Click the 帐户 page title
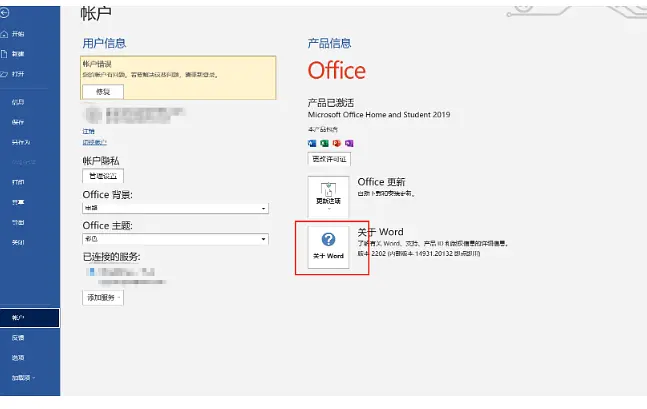 pyautogui.click(x=96, y=14)
